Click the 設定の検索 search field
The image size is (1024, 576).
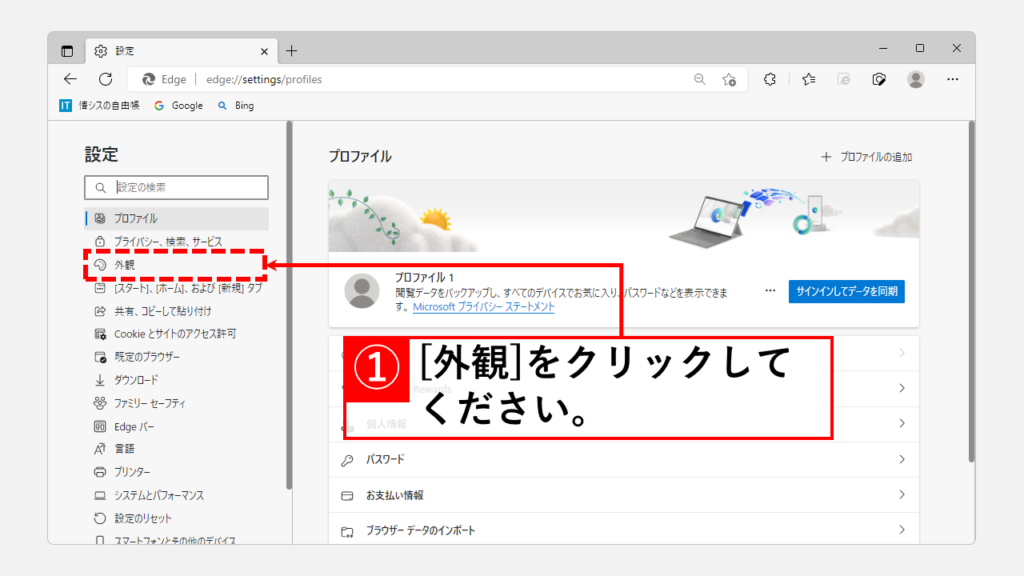coord(187,187)
